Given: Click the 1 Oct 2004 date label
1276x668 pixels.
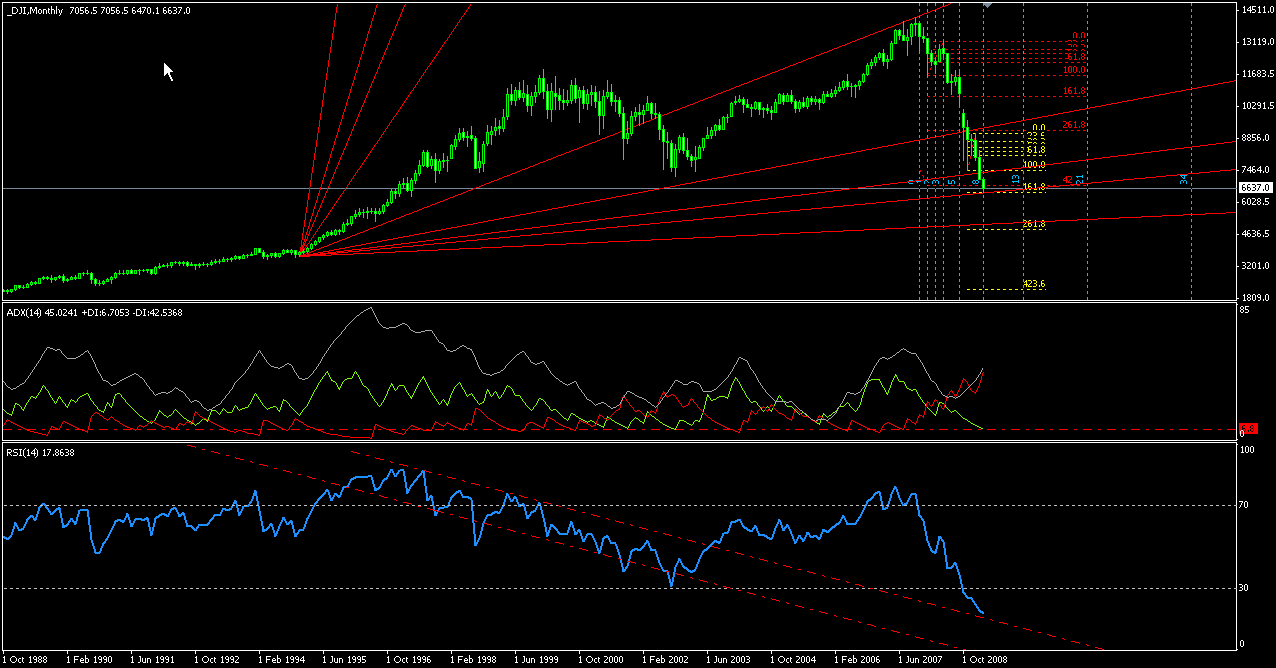Looking at the screenshot, I should coord(793,660).
